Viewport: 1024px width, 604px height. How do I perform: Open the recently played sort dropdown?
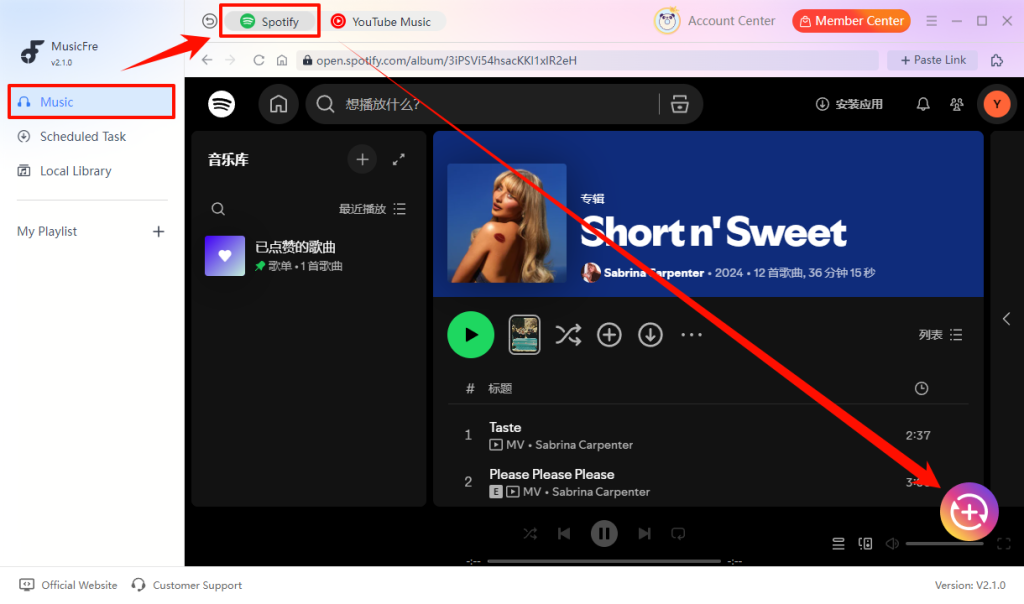pyautogui.click(x=372, y=209)
